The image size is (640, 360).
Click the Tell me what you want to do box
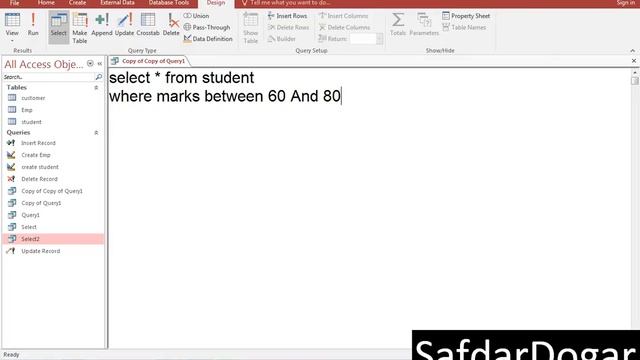286,3
